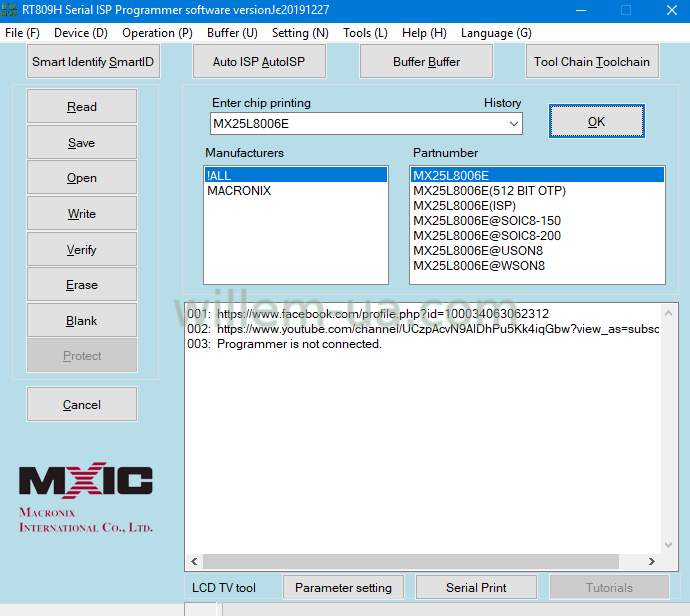Screen dimensions: 690x616
Task: Open the Buffer Buffer button
Action: tap(426, 62)
